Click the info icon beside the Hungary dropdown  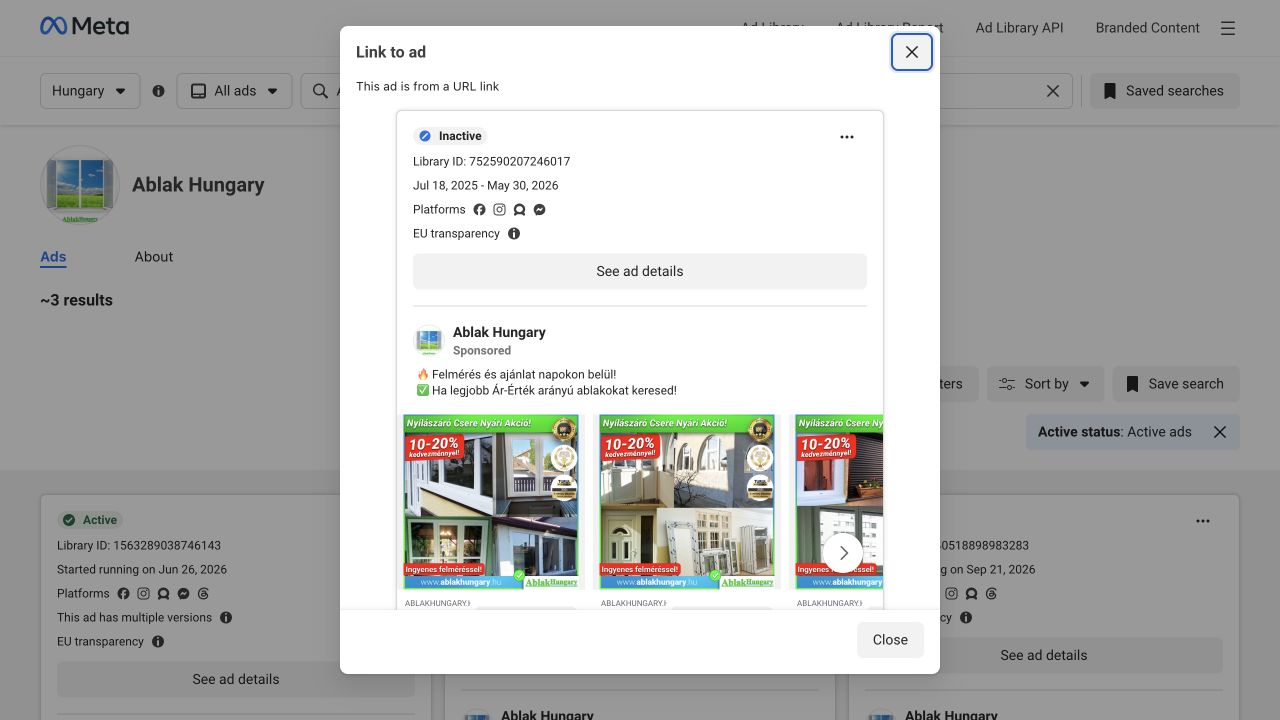pyautogui.click(x=158, y=91)
